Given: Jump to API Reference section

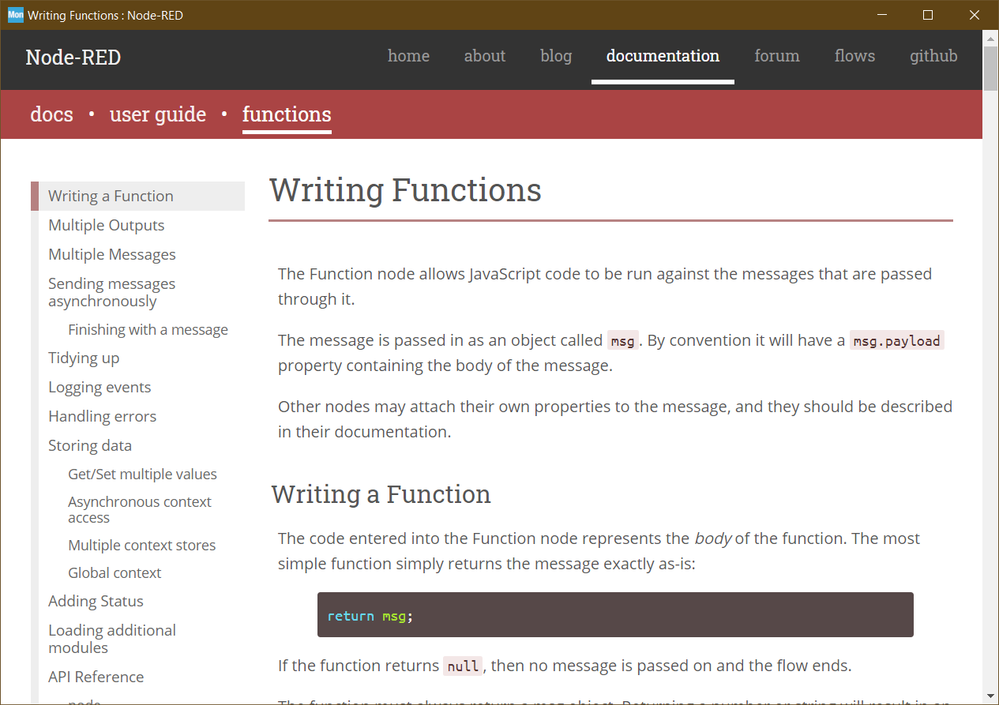Looking at the screenshot, I should point(96,677).
